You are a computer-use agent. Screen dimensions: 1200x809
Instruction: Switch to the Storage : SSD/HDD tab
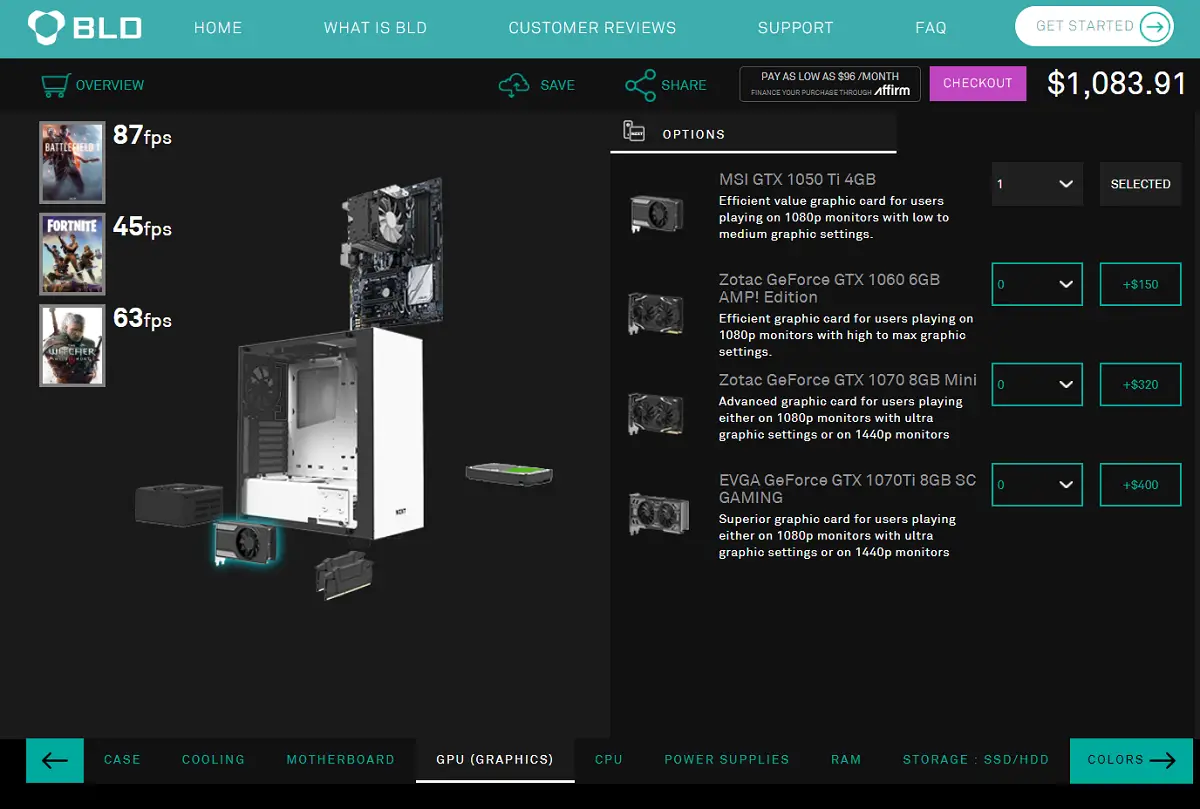point(976,760)
